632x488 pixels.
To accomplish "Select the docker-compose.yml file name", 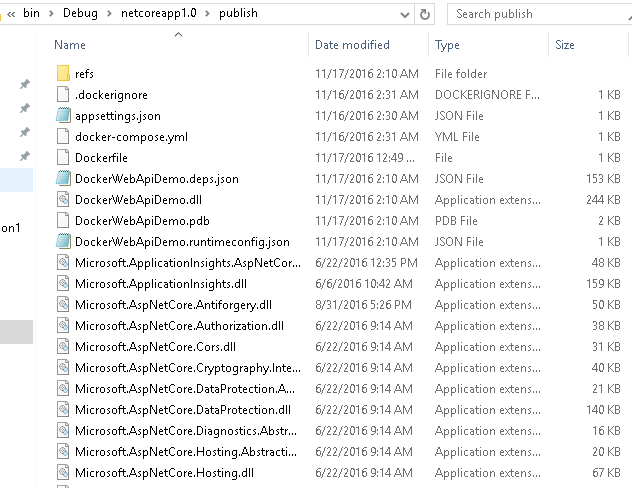I will (x=131, y=137).
